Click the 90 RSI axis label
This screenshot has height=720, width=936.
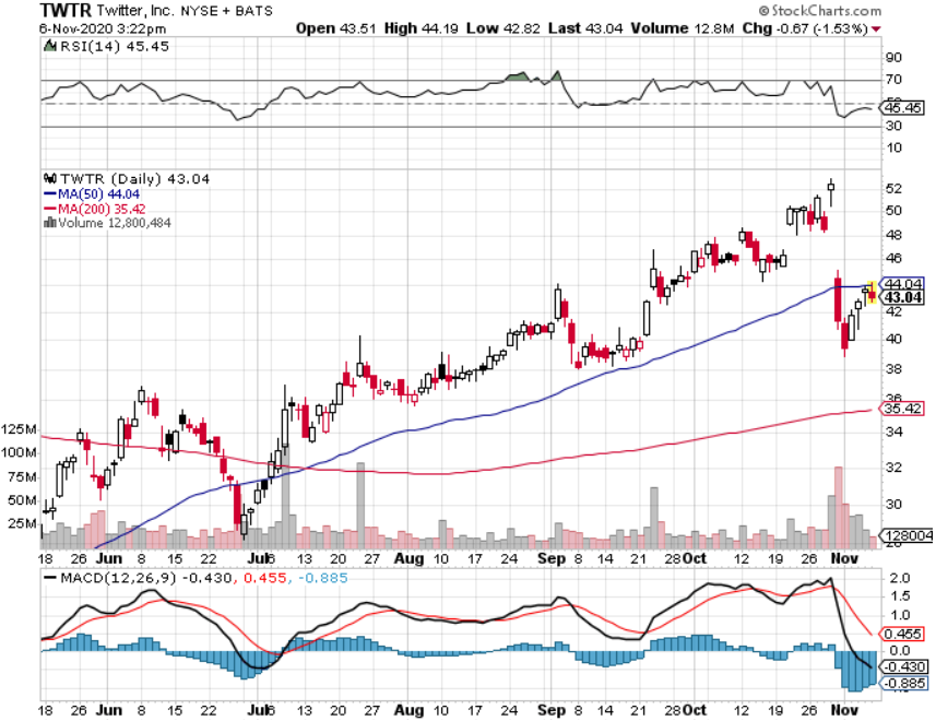894,58
